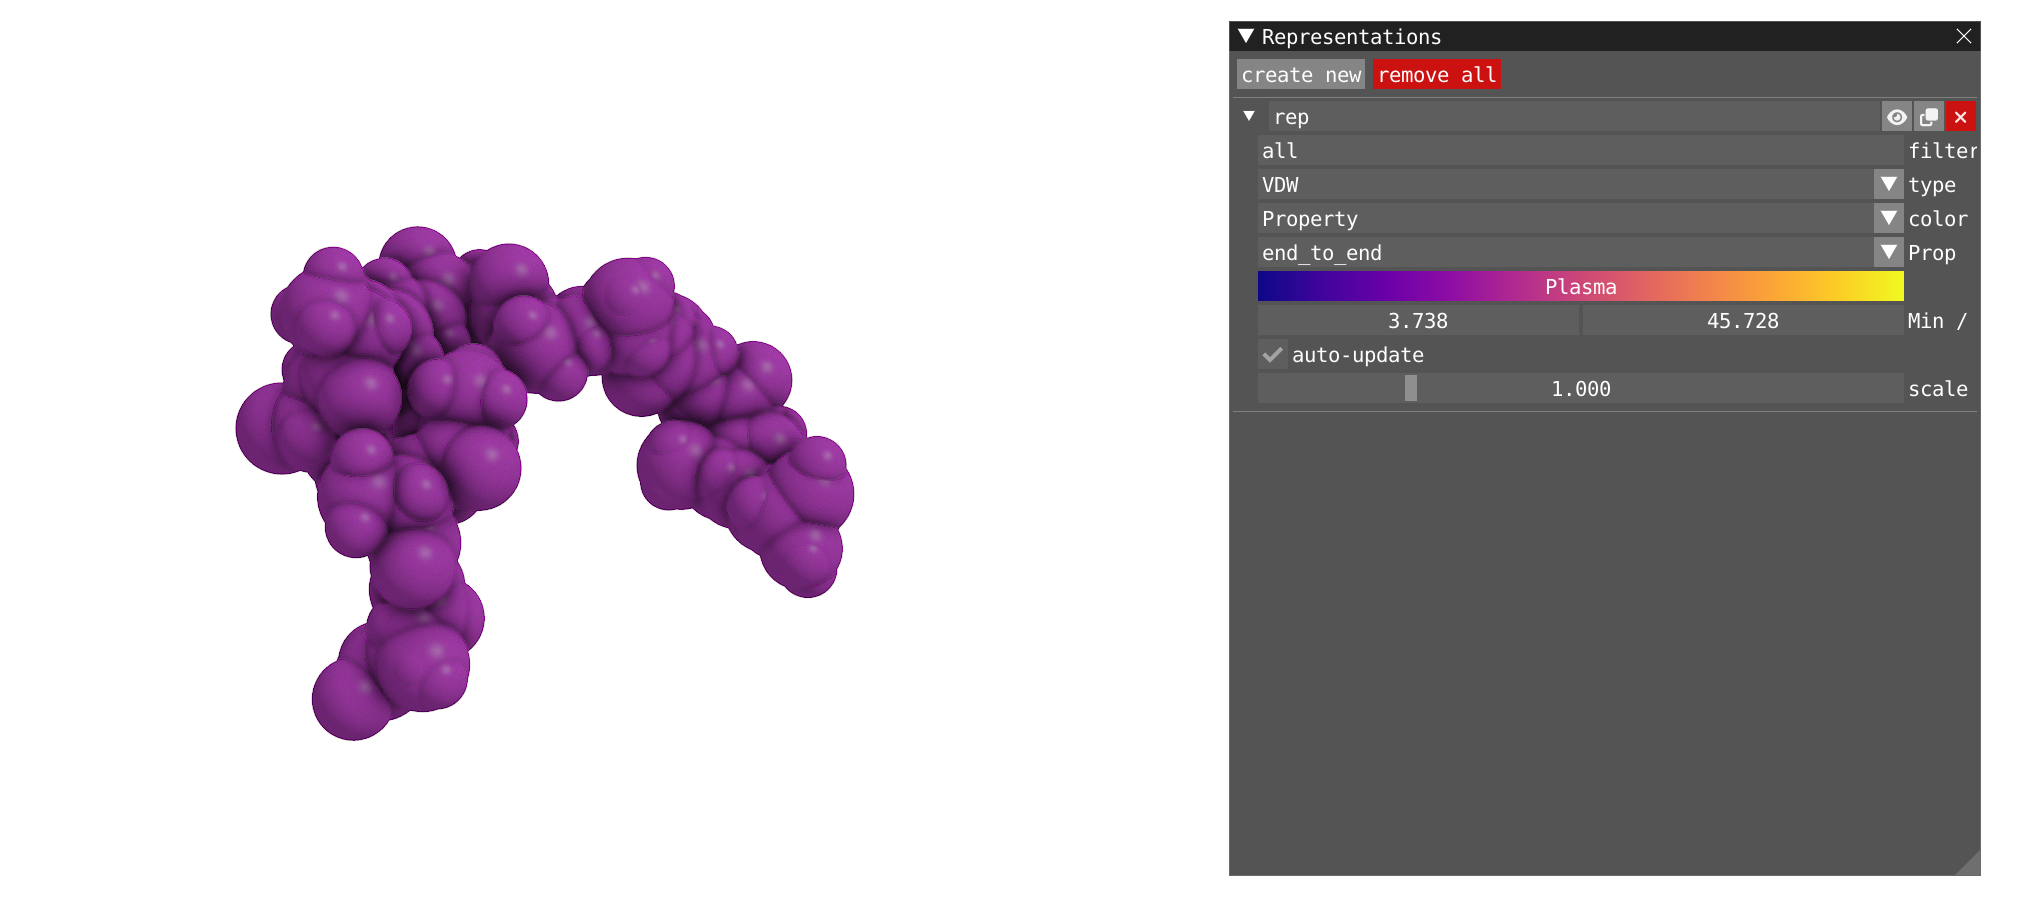Click the rep name field
Screen dimensions: 2025x900
click(x=1575, y=117)
